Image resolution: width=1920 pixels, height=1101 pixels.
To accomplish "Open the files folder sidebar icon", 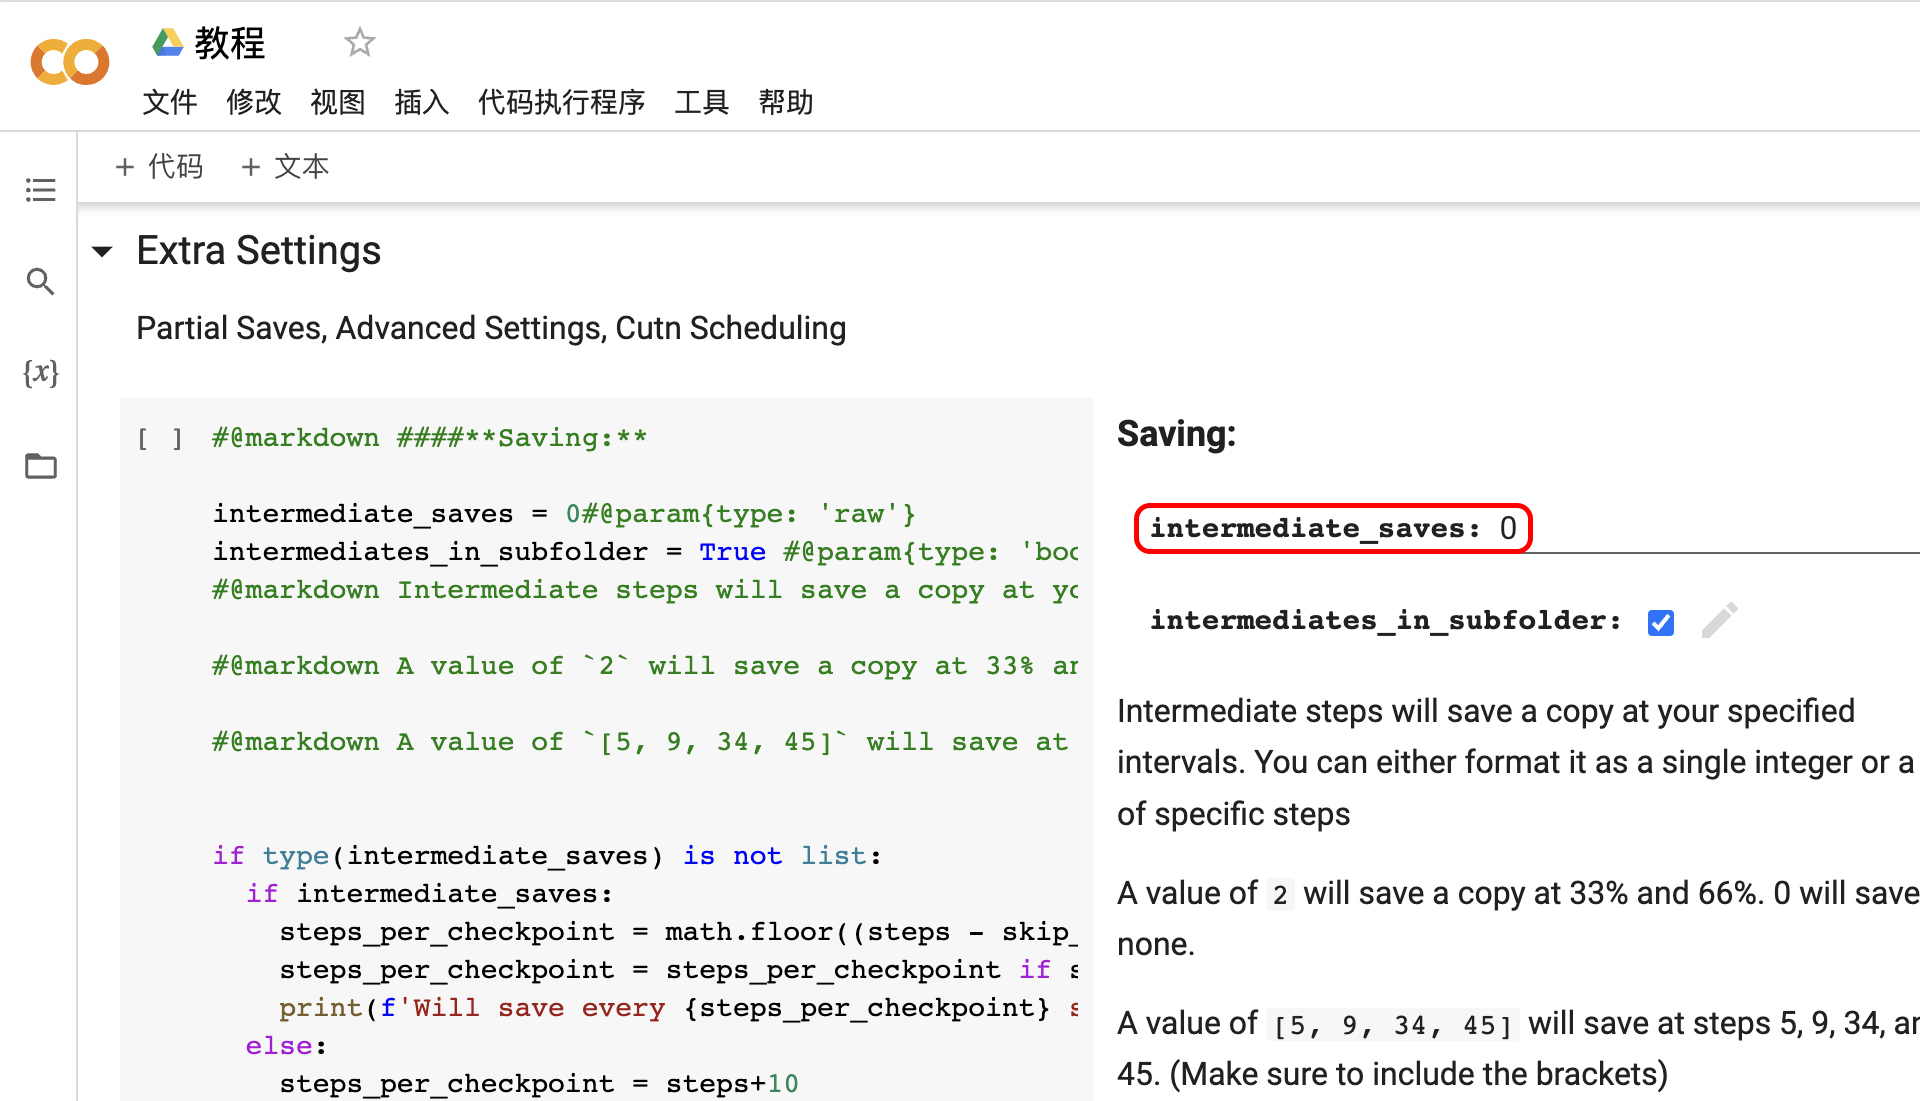I will pos(40,466).
